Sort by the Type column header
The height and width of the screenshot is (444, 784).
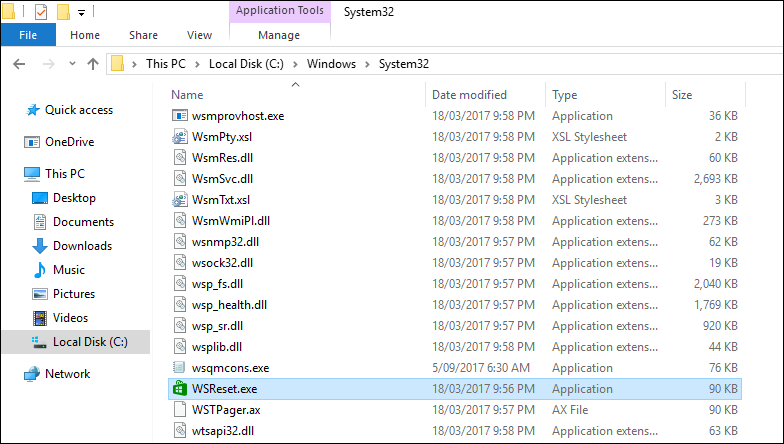tap(564, 95)
